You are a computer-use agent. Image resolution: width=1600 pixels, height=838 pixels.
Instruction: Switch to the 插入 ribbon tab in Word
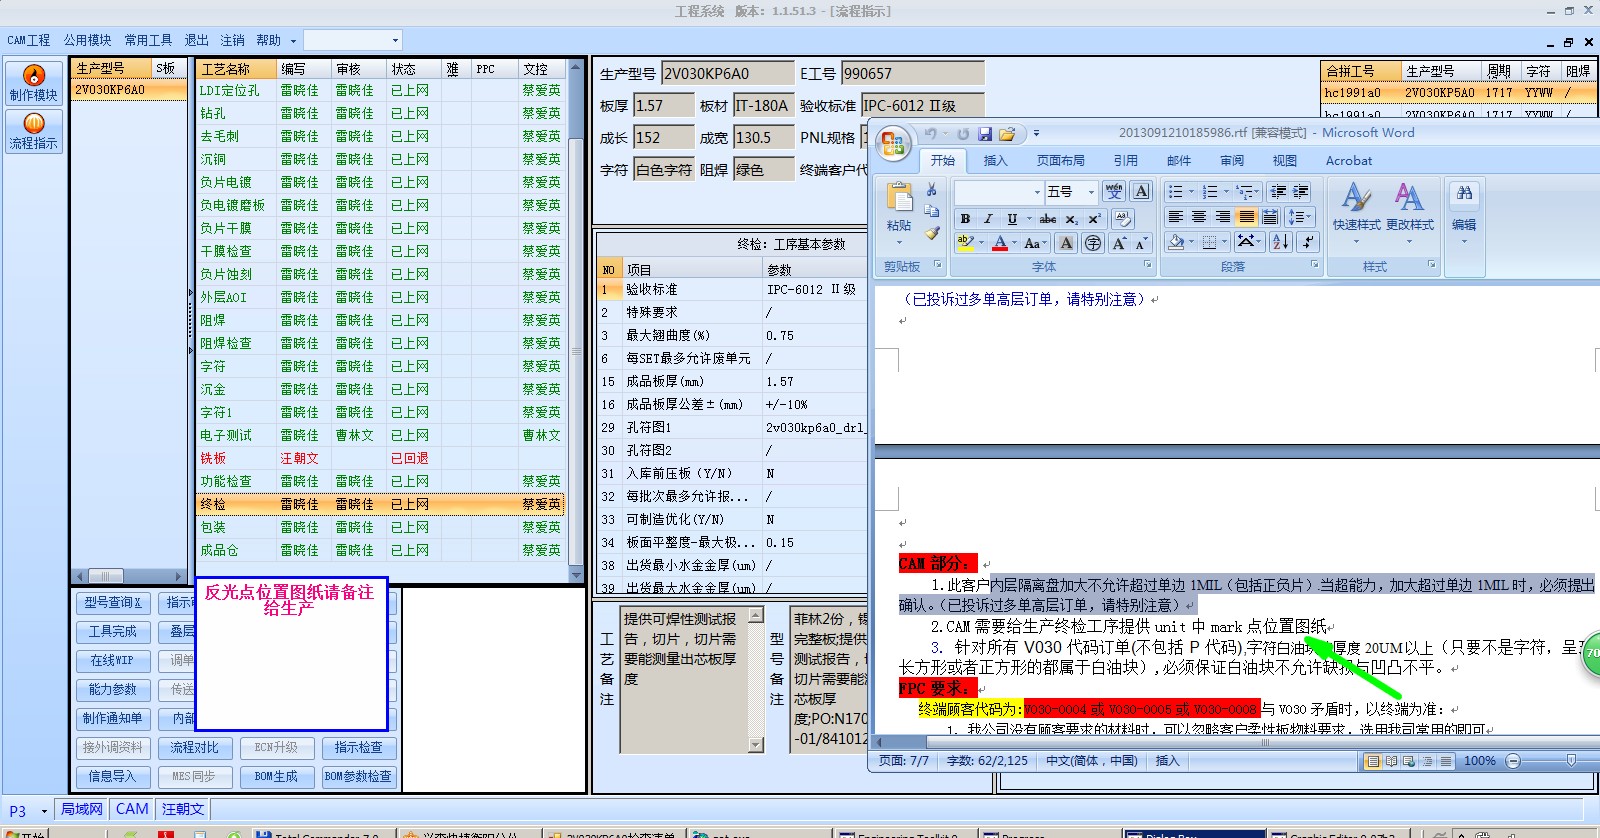(x=995, y=160)
